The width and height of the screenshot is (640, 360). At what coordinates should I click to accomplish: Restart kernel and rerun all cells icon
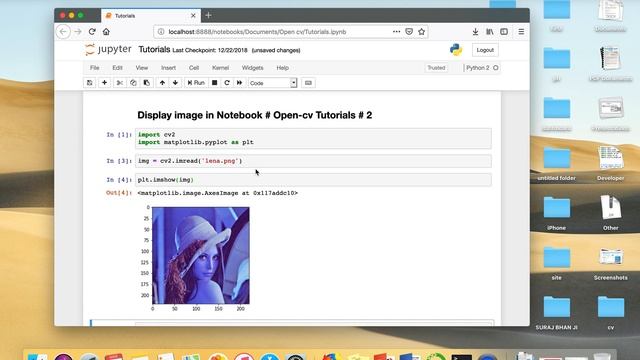(x=240, y=83)
